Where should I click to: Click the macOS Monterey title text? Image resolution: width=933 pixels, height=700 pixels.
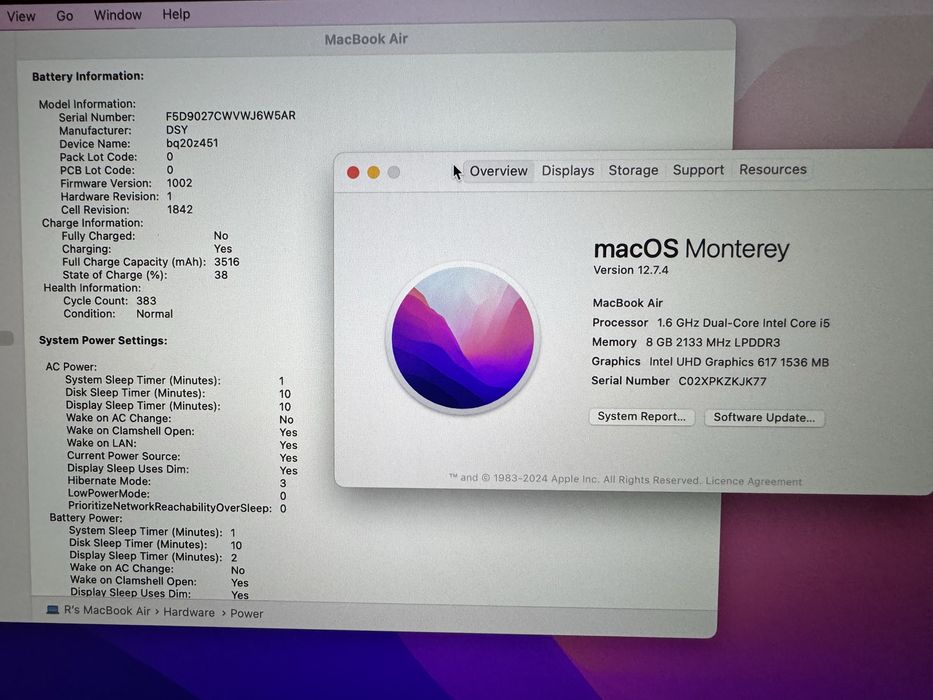tap(691, 249)
